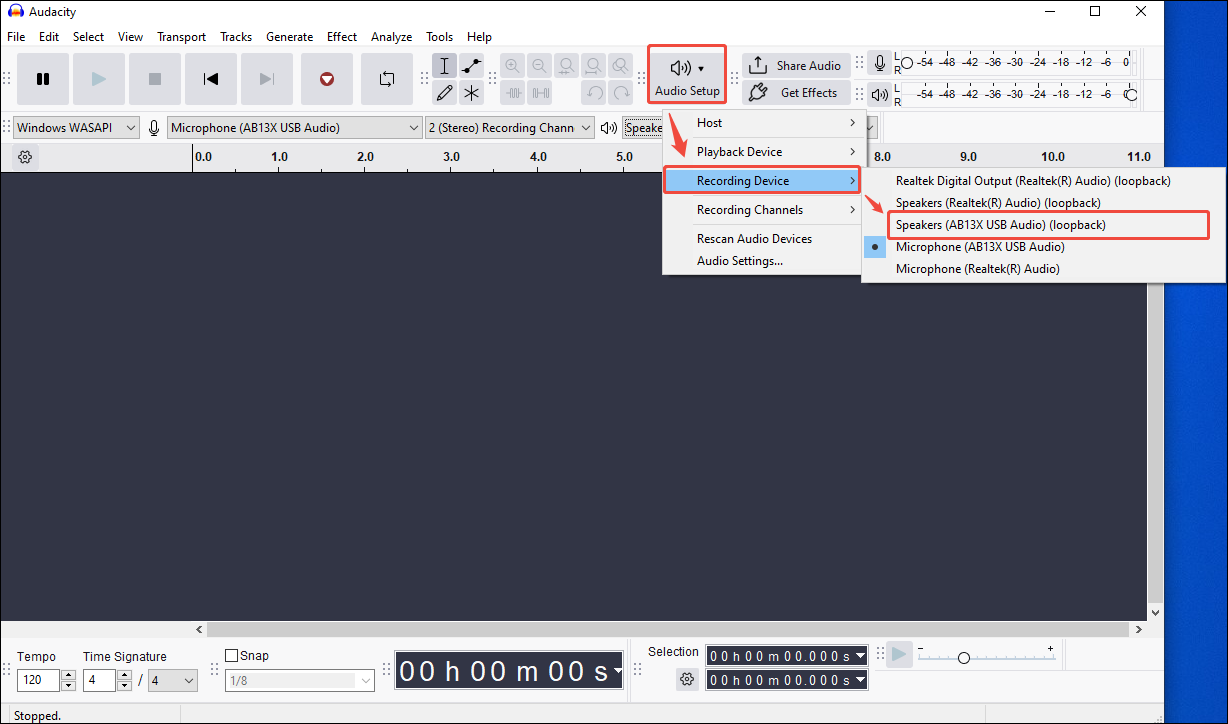Click the Get Effects button
Screen dimensions: 1228x724
point(796,93)
